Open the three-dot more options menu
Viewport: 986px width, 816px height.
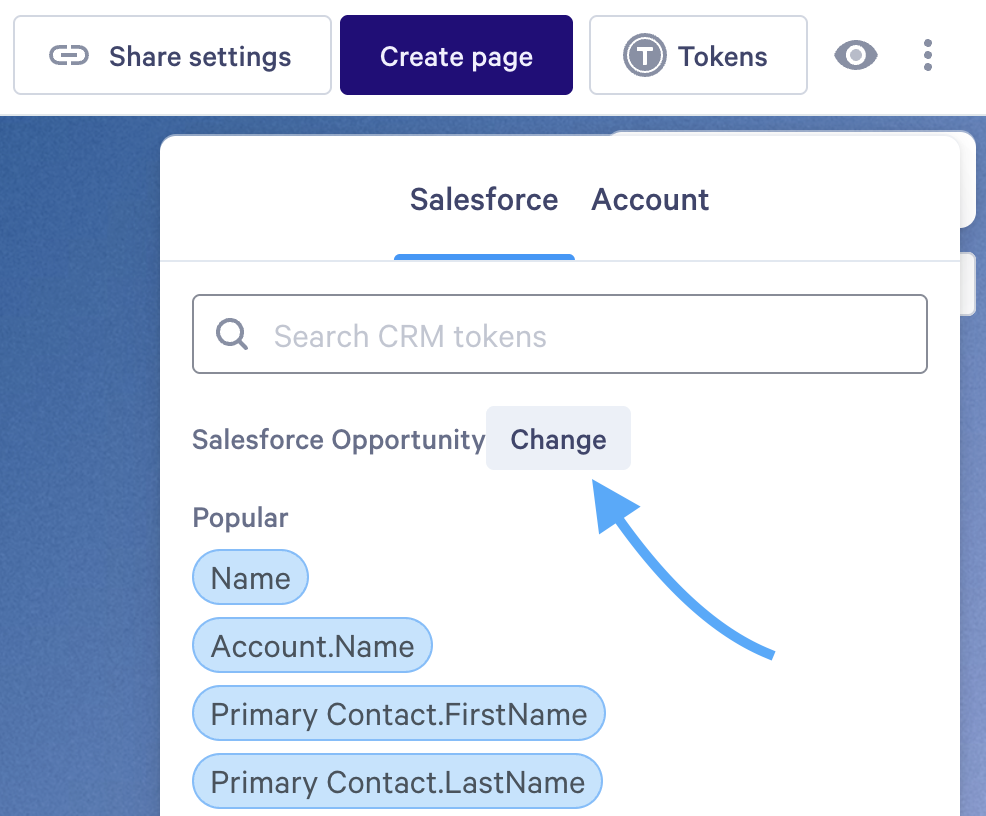coord(928,56)
